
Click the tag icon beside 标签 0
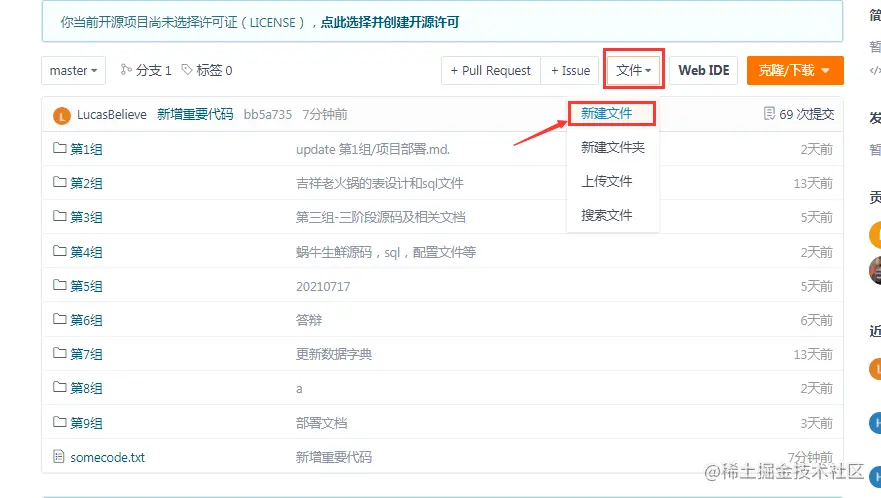coord(187,70)
